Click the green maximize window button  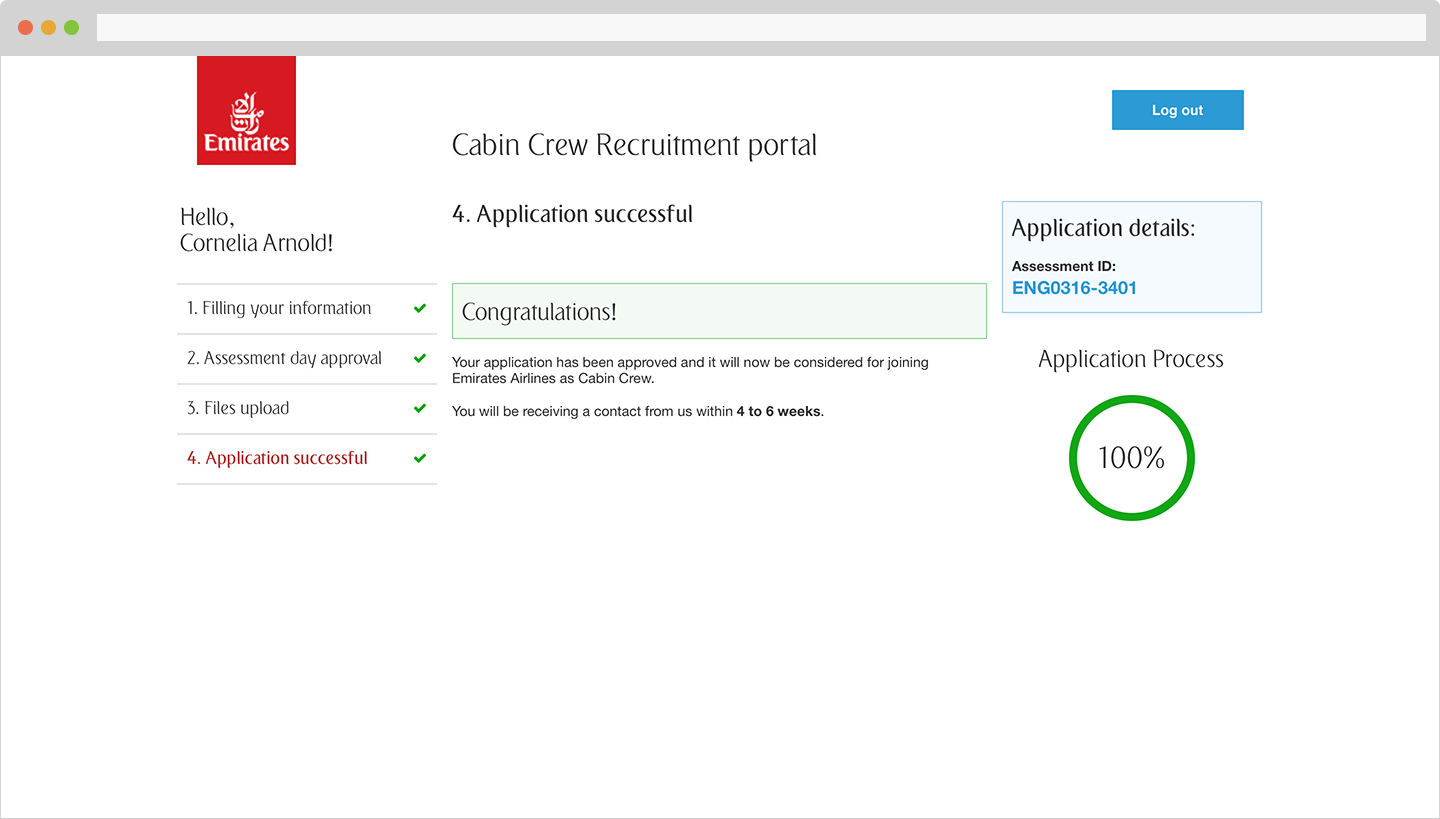click(x=72, y=28)
